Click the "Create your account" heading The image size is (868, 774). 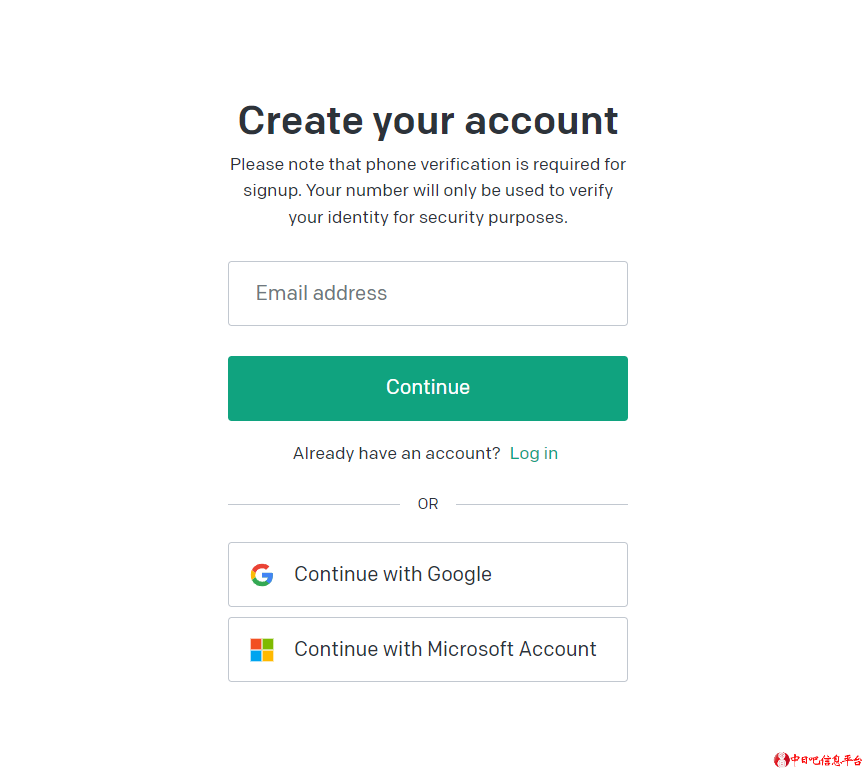coord(428,121)
